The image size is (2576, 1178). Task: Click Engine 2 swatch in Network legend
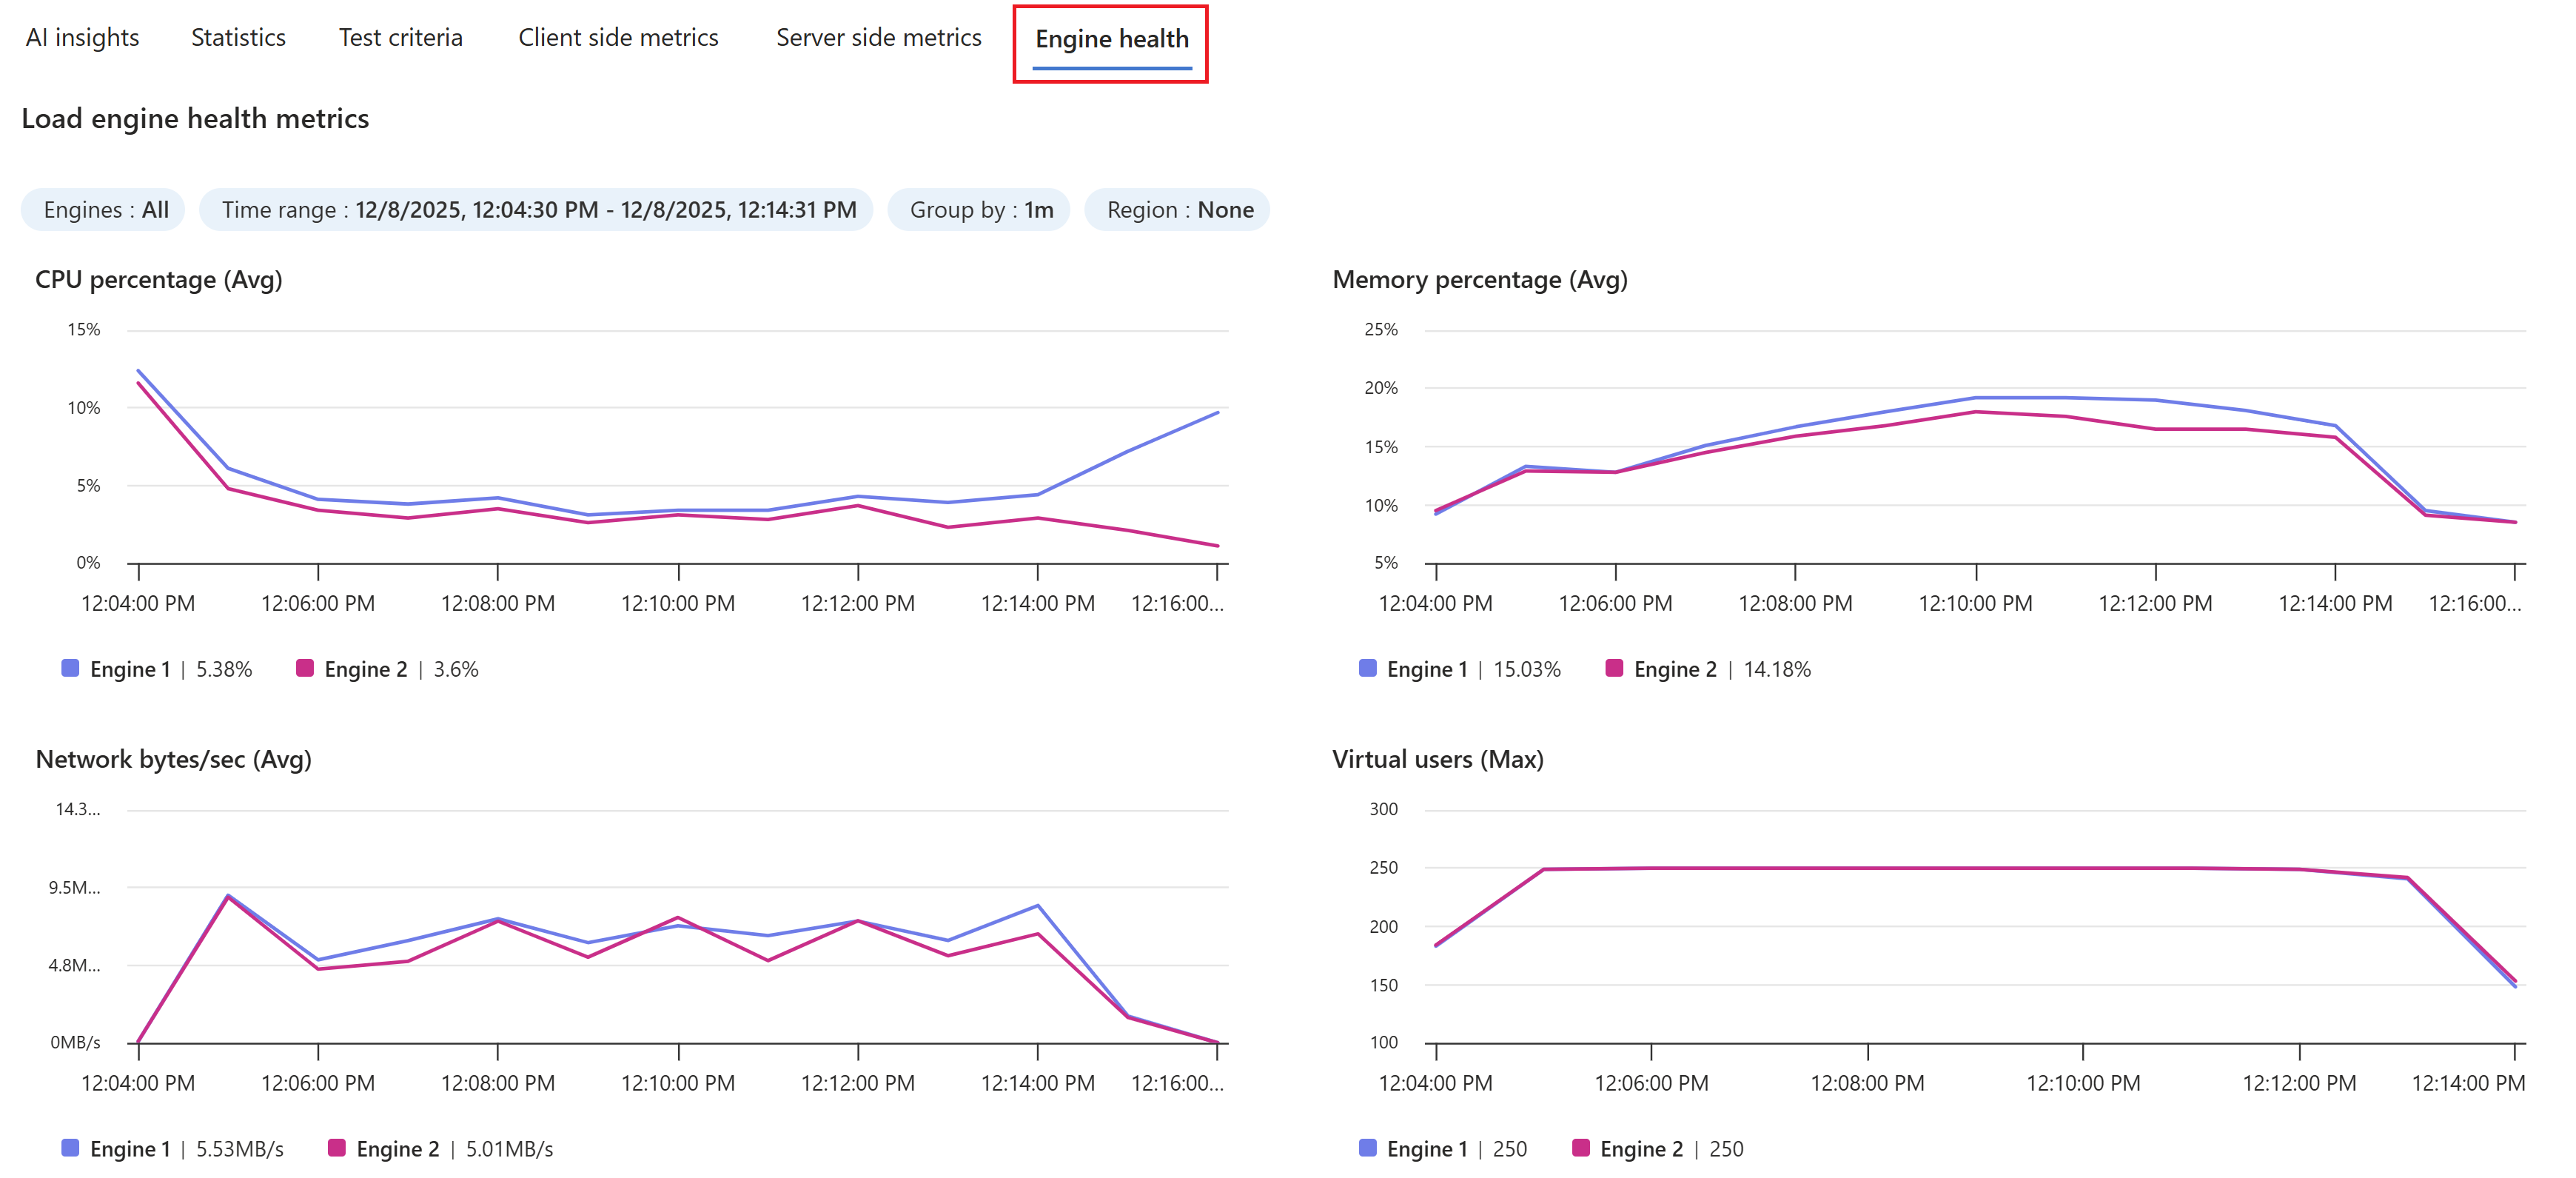pos(337,1148)
